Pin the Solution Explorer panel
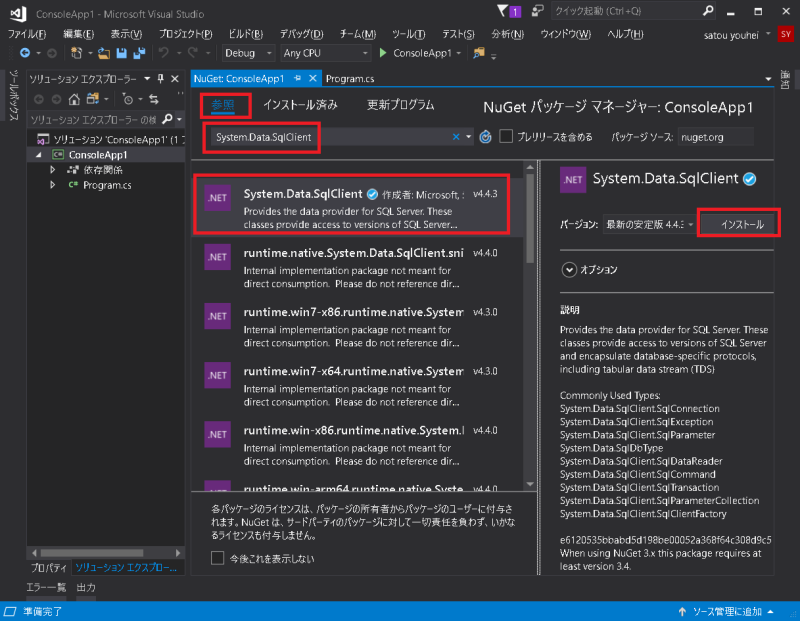 pyautogui.click(x=161, y=79)
